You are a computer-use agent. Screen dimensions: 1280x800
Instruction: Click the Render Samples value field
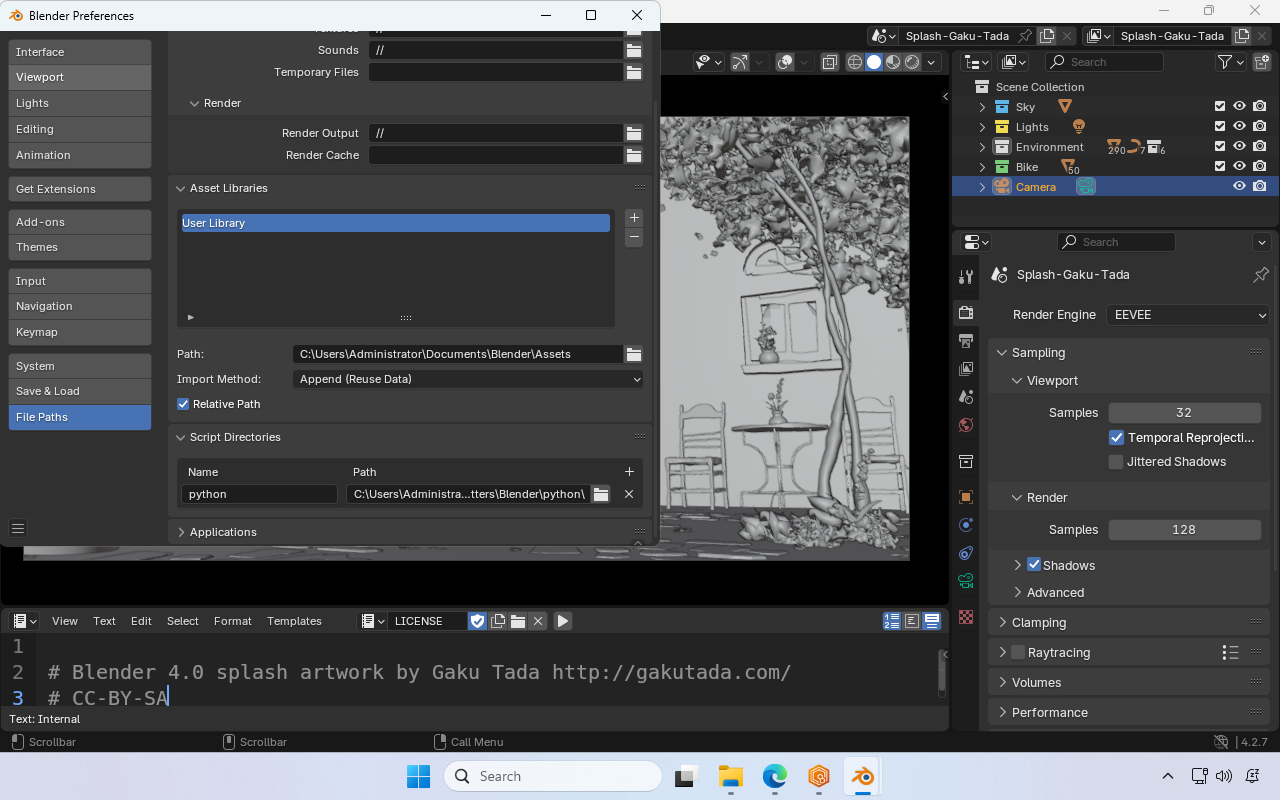click(x=1184, y=530)
